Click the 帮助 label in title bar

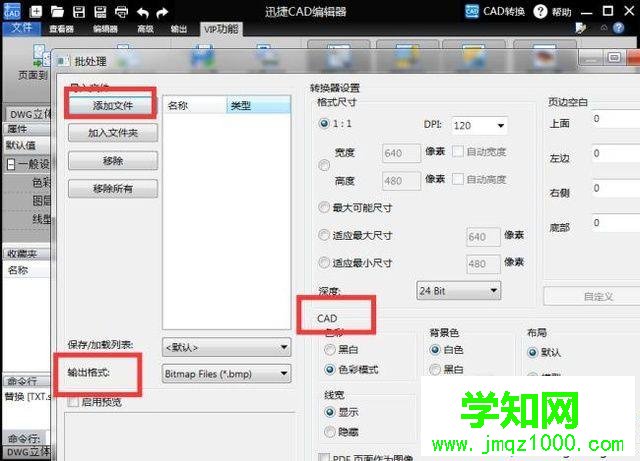coord(562,12)
